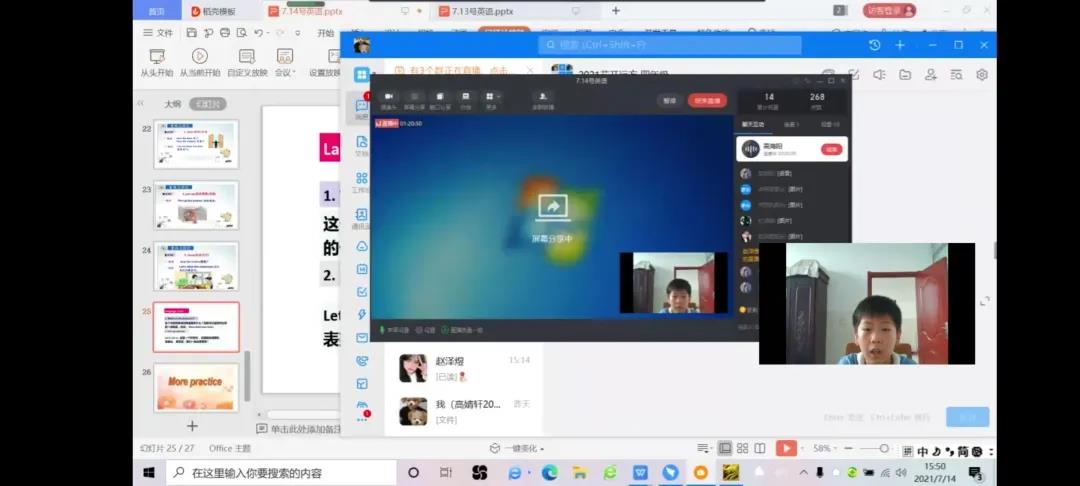
Task: Select the 大纲 outline panel tab
Action: pyautogui.click(x=173, y=104)
